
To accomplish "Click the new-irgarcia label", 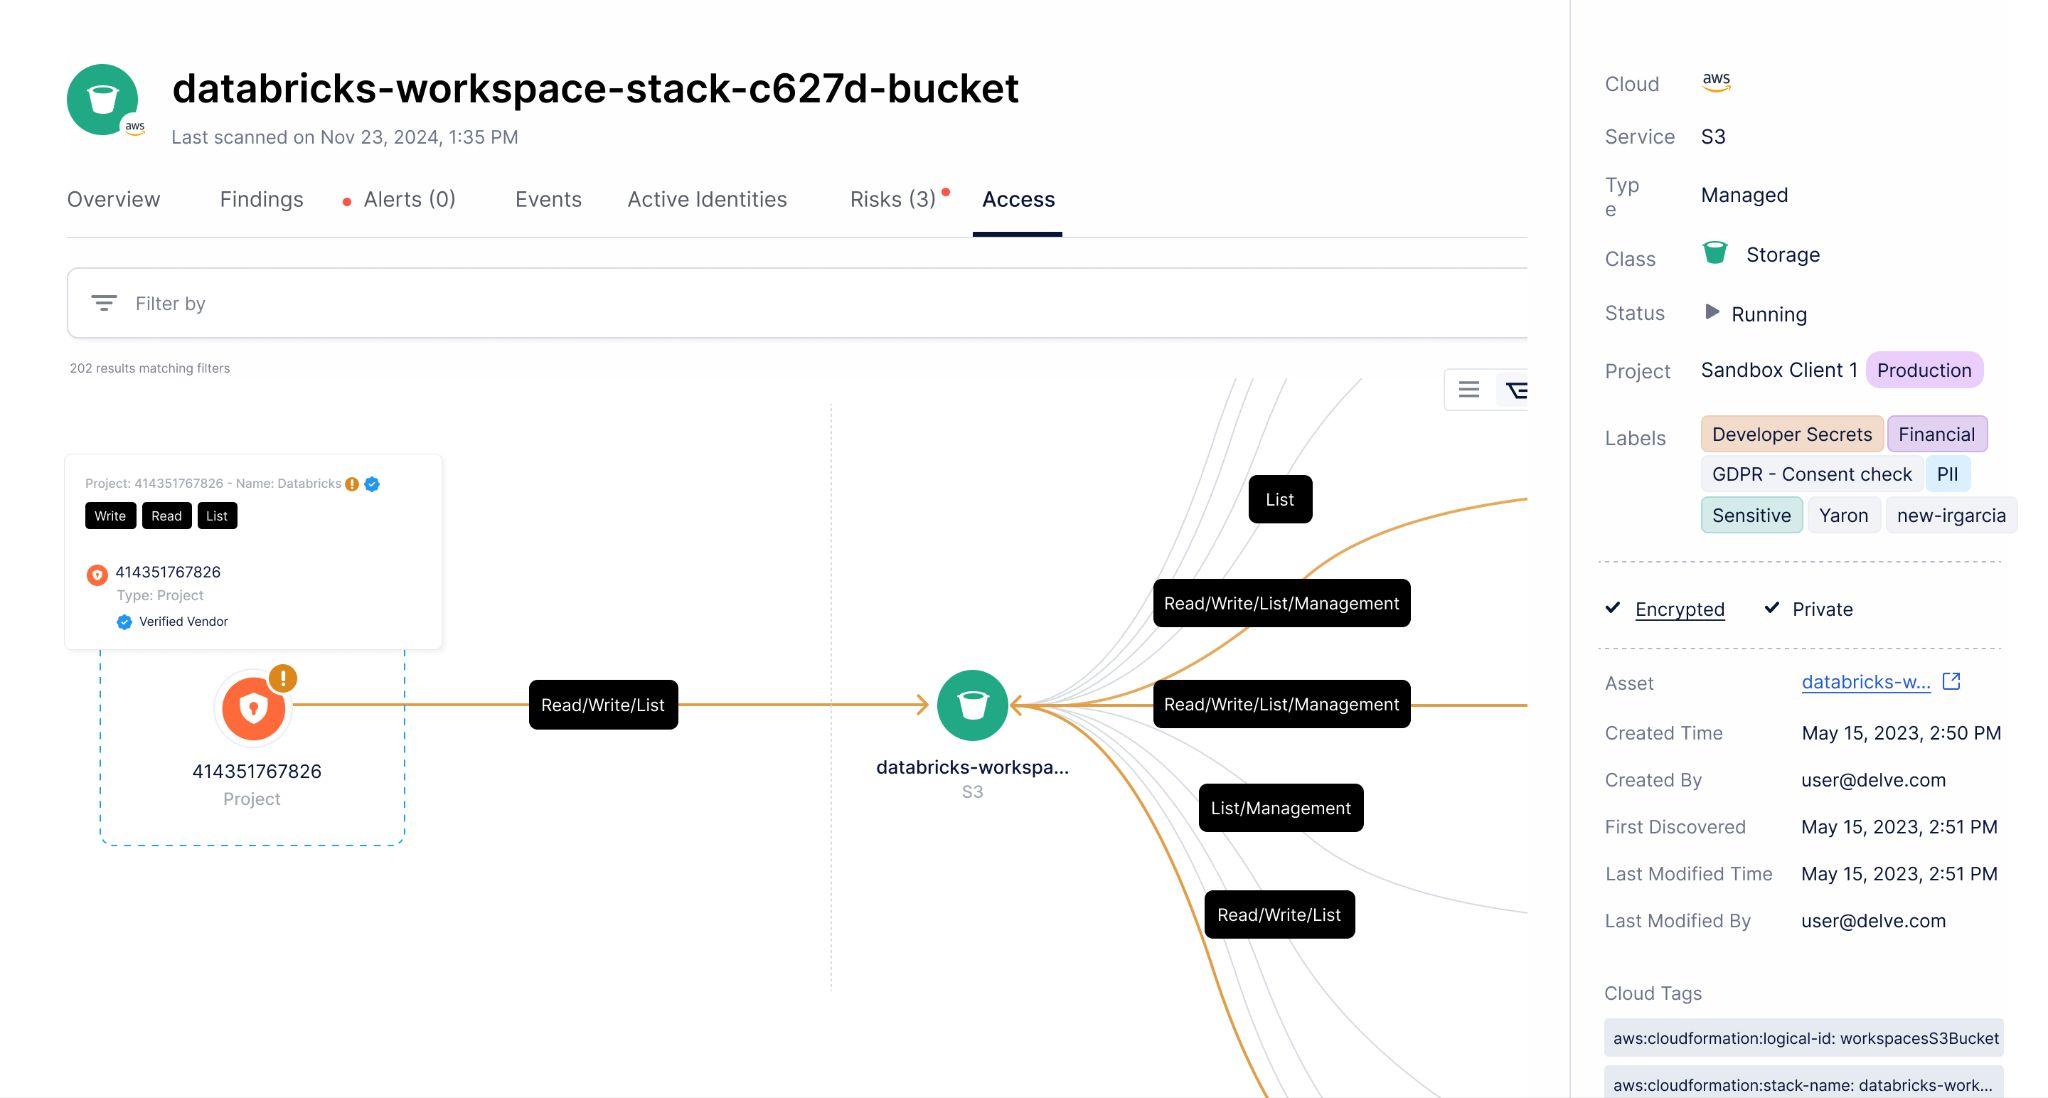I will tap(1951, 515).
